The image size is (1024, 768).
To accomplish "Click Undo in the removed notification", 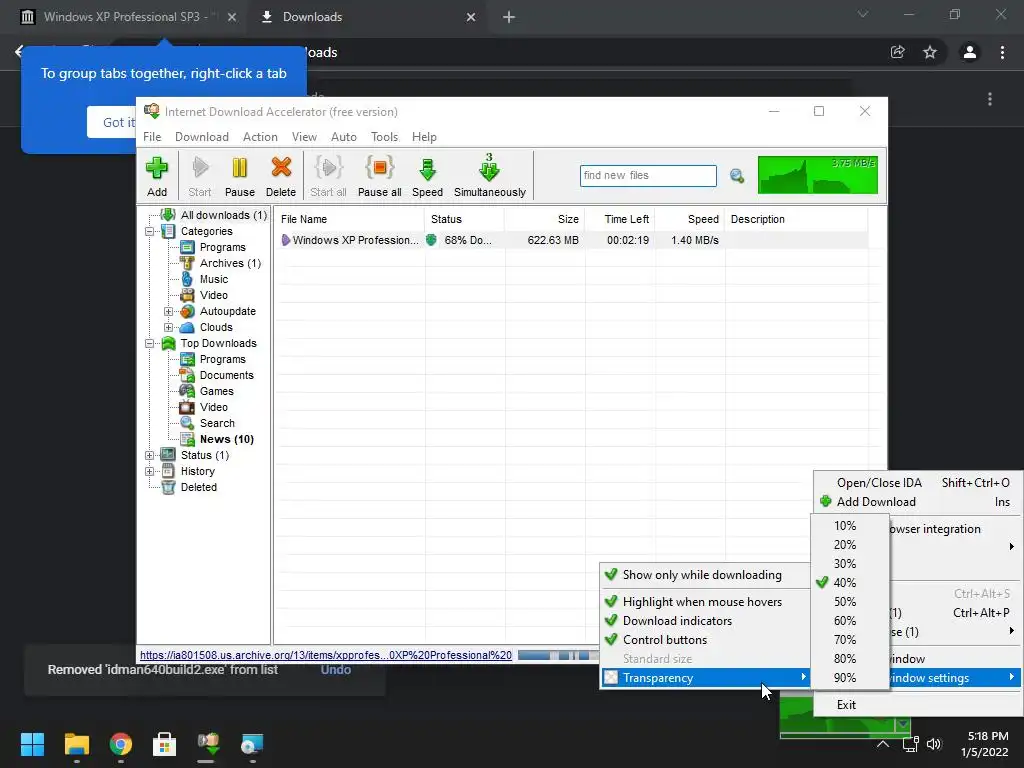I will pyautogui.click(x=336, y=669).
